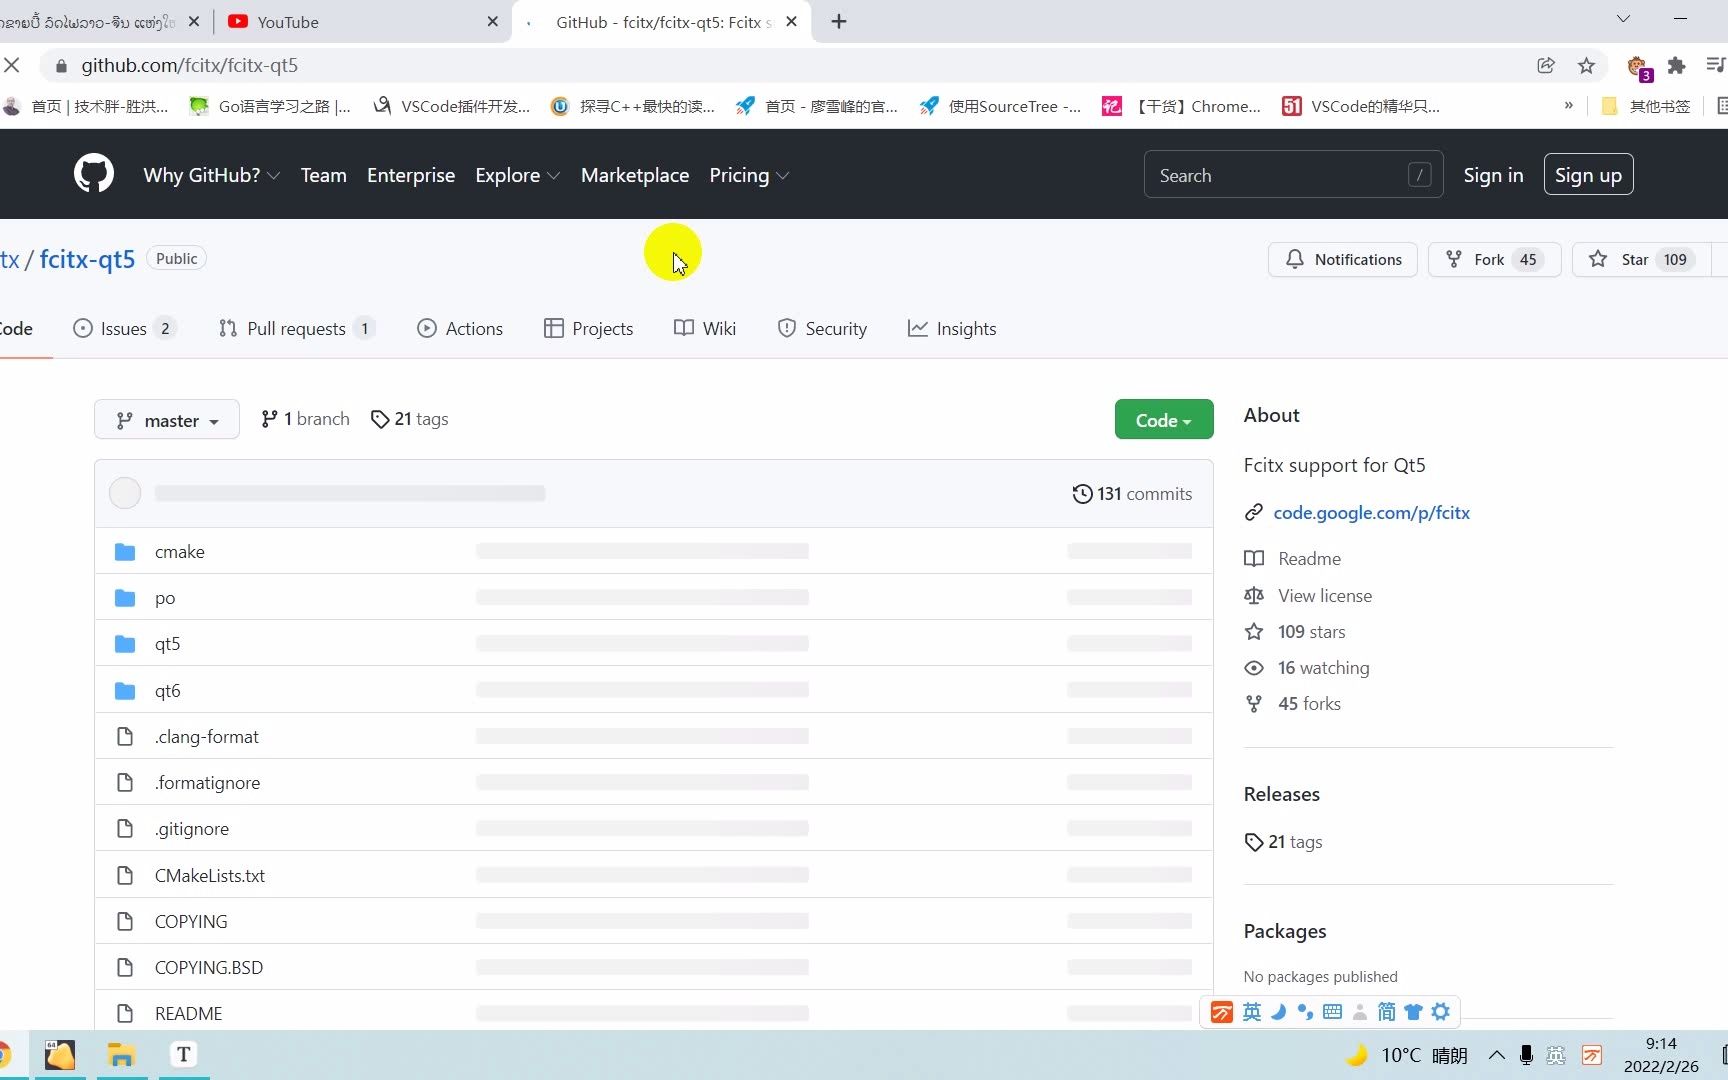Viewport: 1728px width, 1080px height.
Task: Open the Packages heading link
Action: click(1285, 931)
